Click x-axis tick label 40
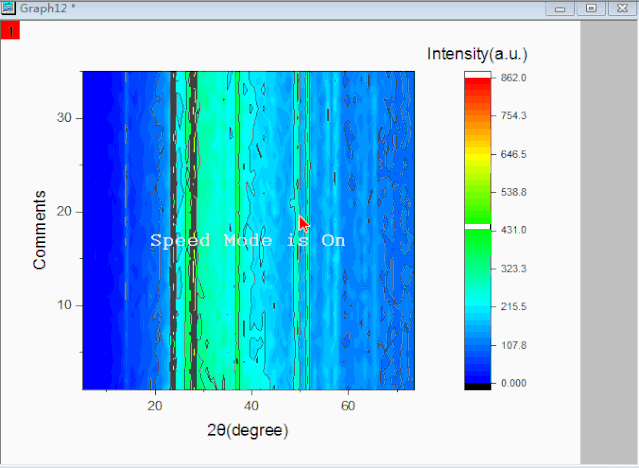Screen dimensions: 639x468 click(252, 405)
